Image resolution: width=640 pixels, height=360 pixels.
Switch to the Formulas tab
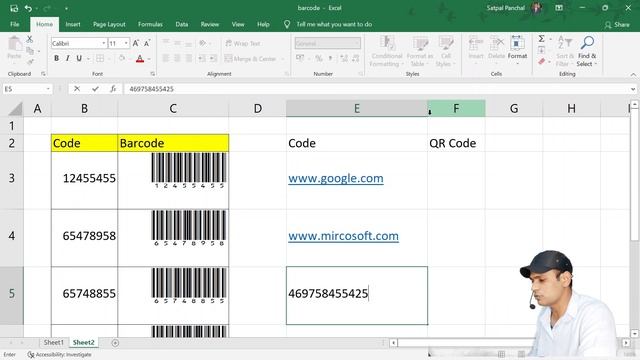point(150,24)
